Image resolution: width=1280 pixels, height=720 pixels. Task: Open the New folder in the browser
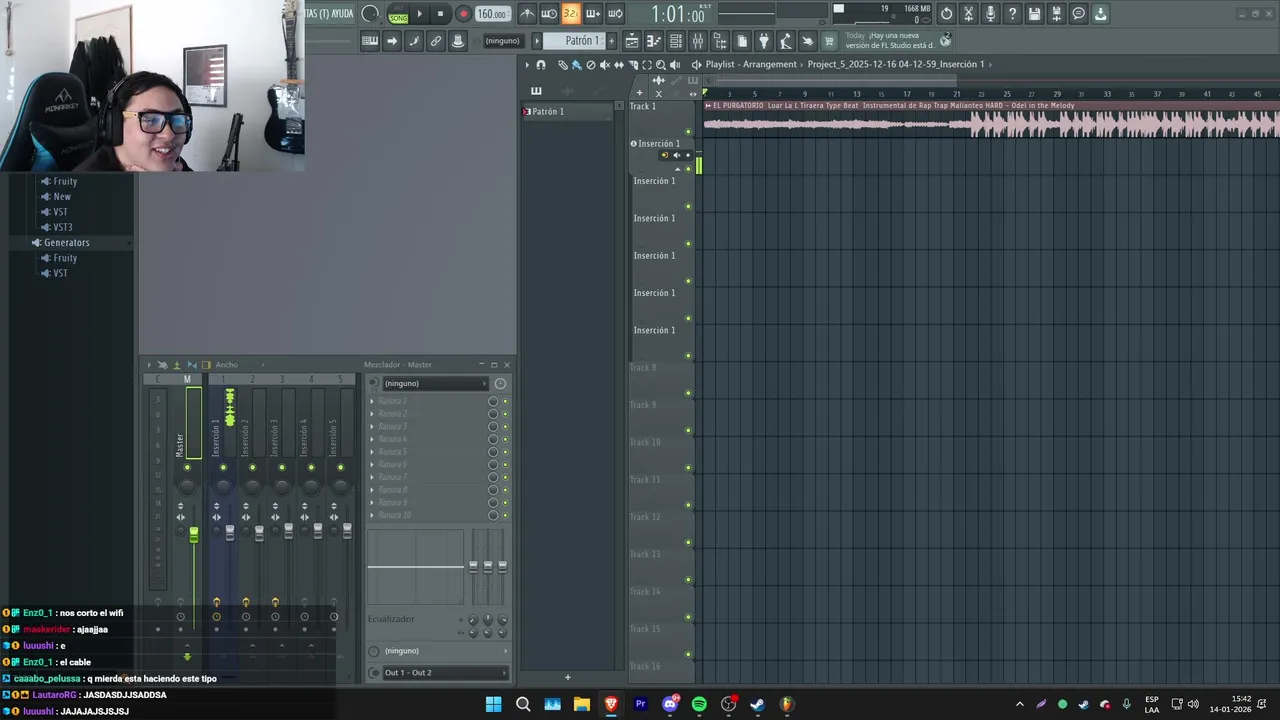[61, 197]
